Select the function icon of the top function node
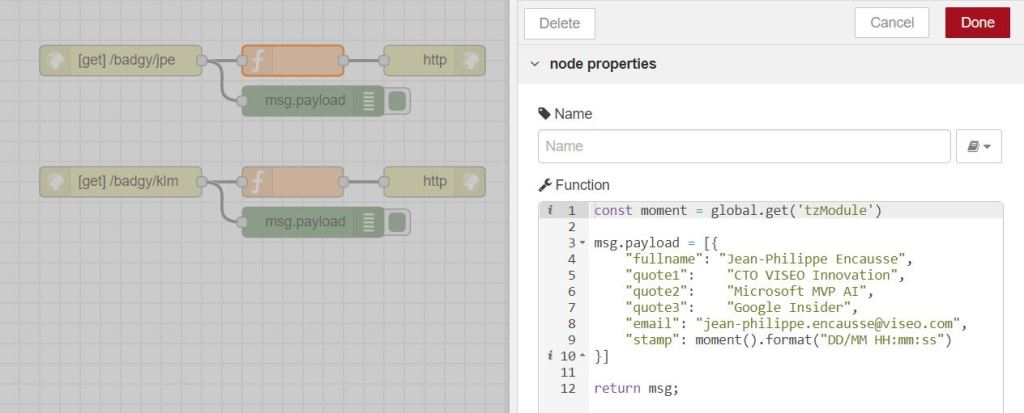Image resolution: width=1024 pixels, height=413 pixels. [x=257, y=61]
